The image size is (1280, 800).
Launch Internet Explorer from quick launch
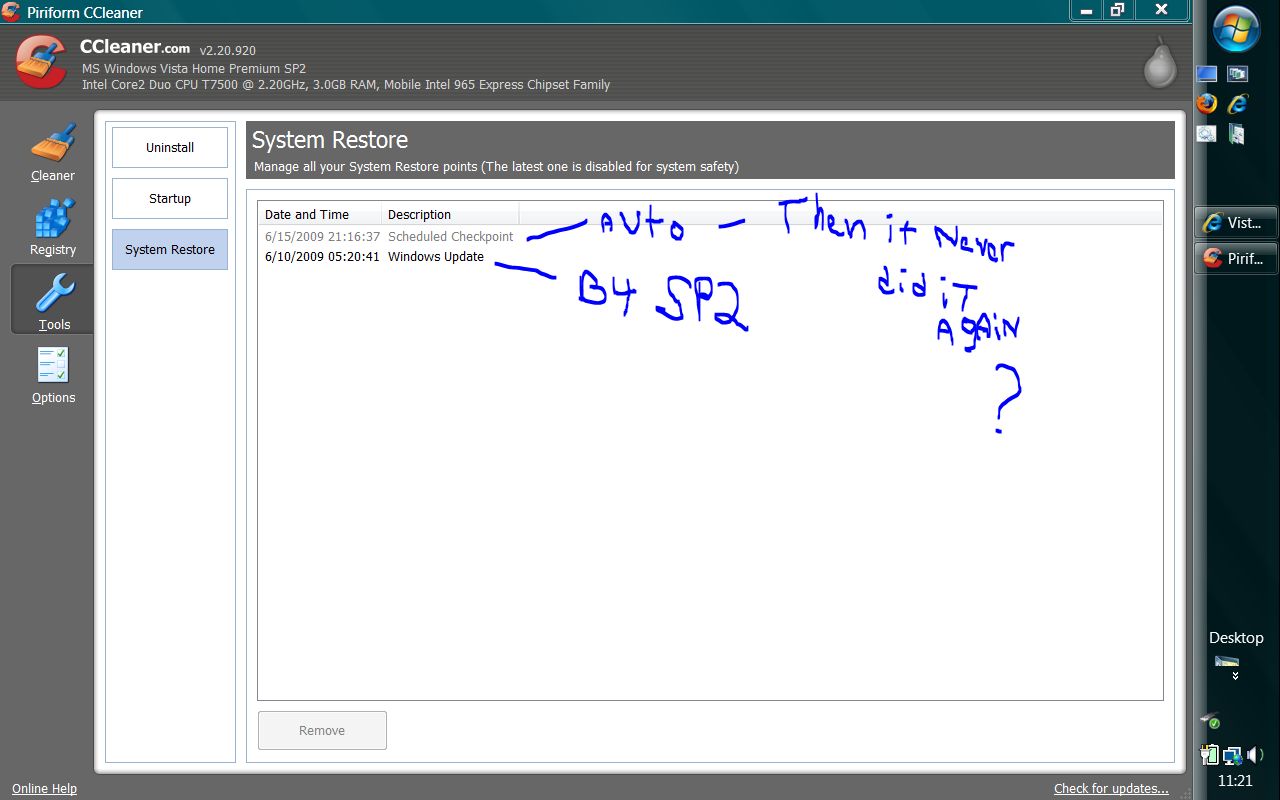[1238, 103]
